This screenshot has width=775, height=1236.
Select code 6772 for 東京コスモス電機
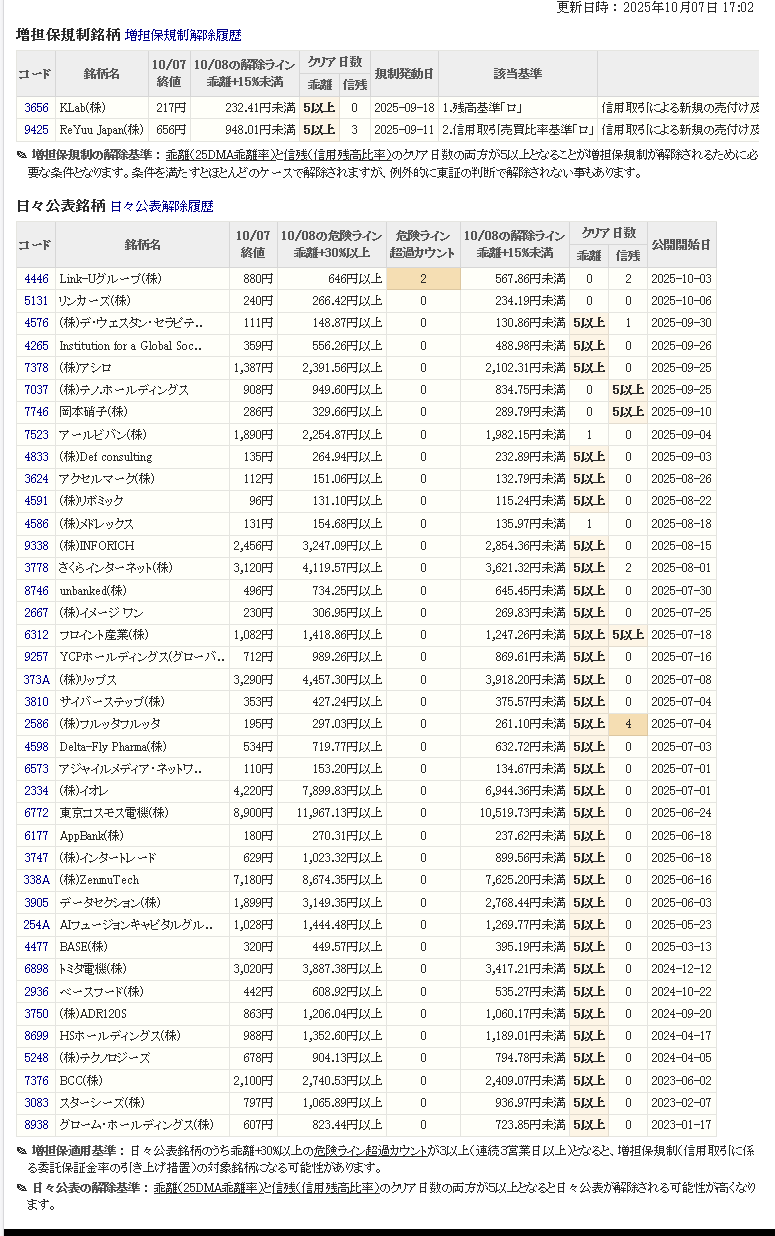[36, 813]
